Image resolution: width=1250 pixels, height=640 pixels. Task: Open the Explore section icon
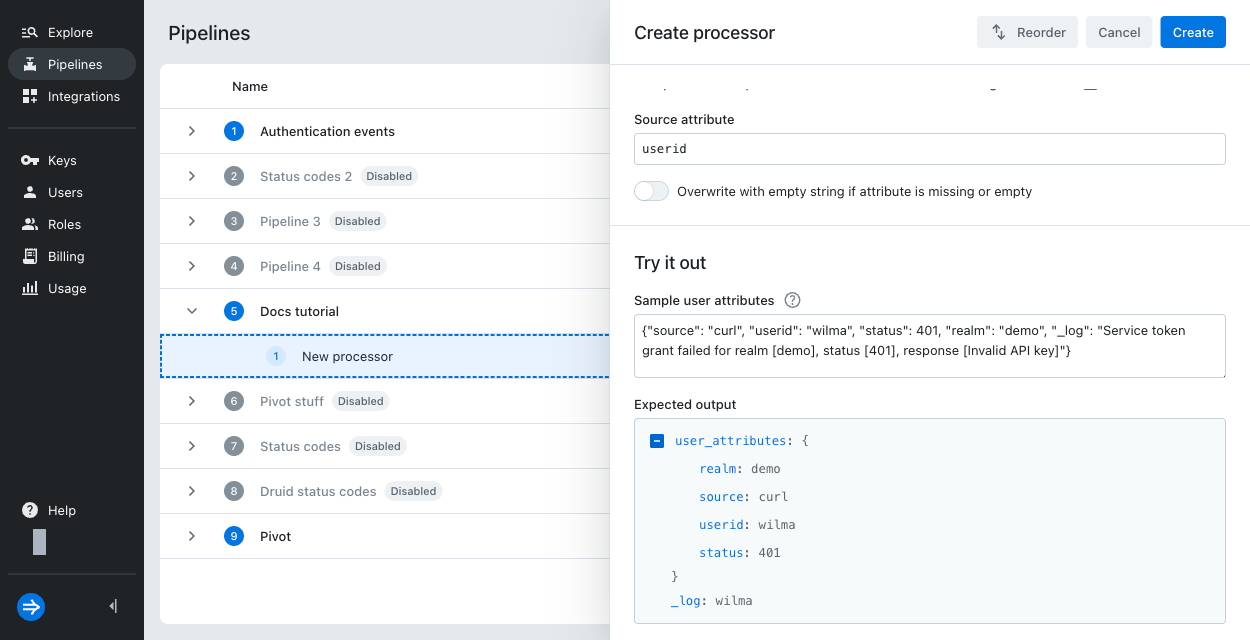click(31, 32)
